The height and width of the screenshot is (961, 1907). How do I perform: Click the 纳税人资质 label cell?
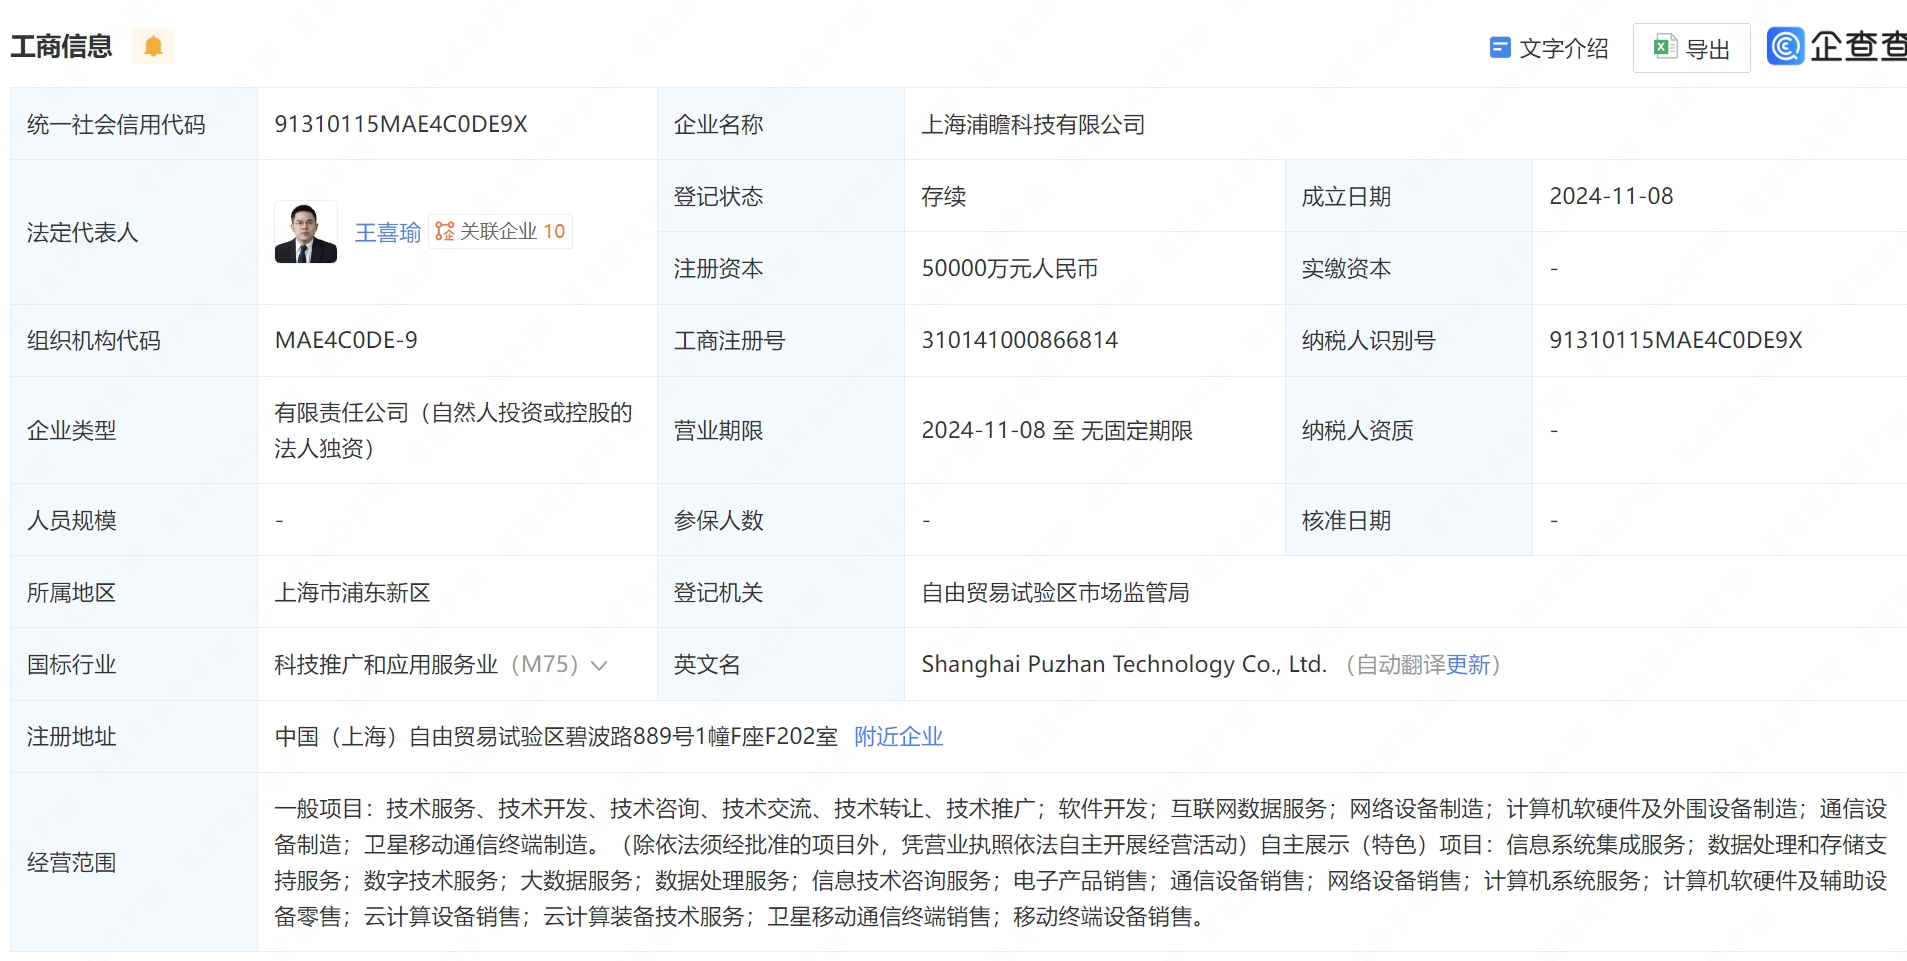1409,430
